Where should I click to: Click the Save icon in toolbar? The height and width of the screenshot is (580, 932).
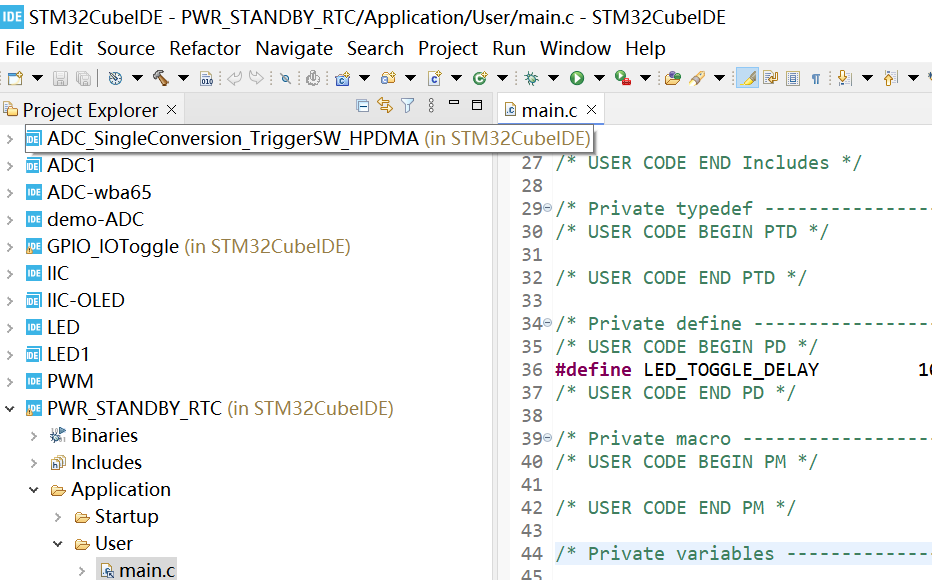tap(60, 78)
